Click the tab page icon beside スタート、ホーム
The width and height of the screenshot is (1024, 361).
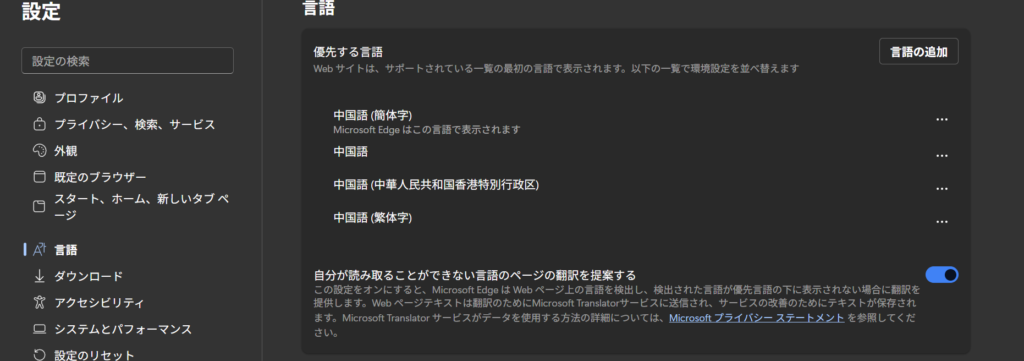(39, 207)
